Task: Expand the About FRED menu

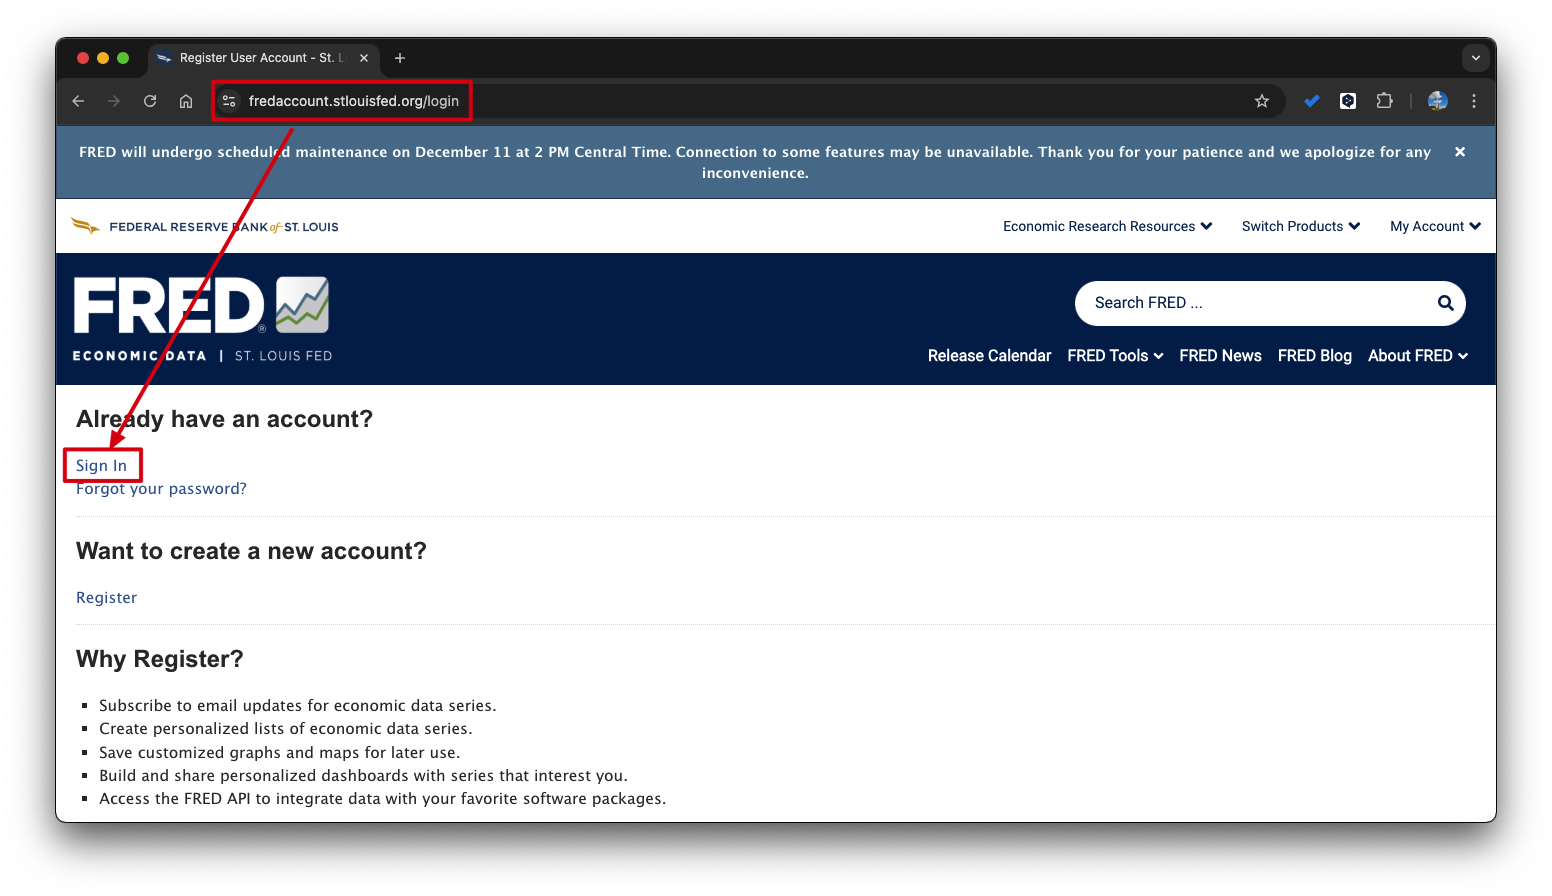Action: click(x=1418, y=356)
